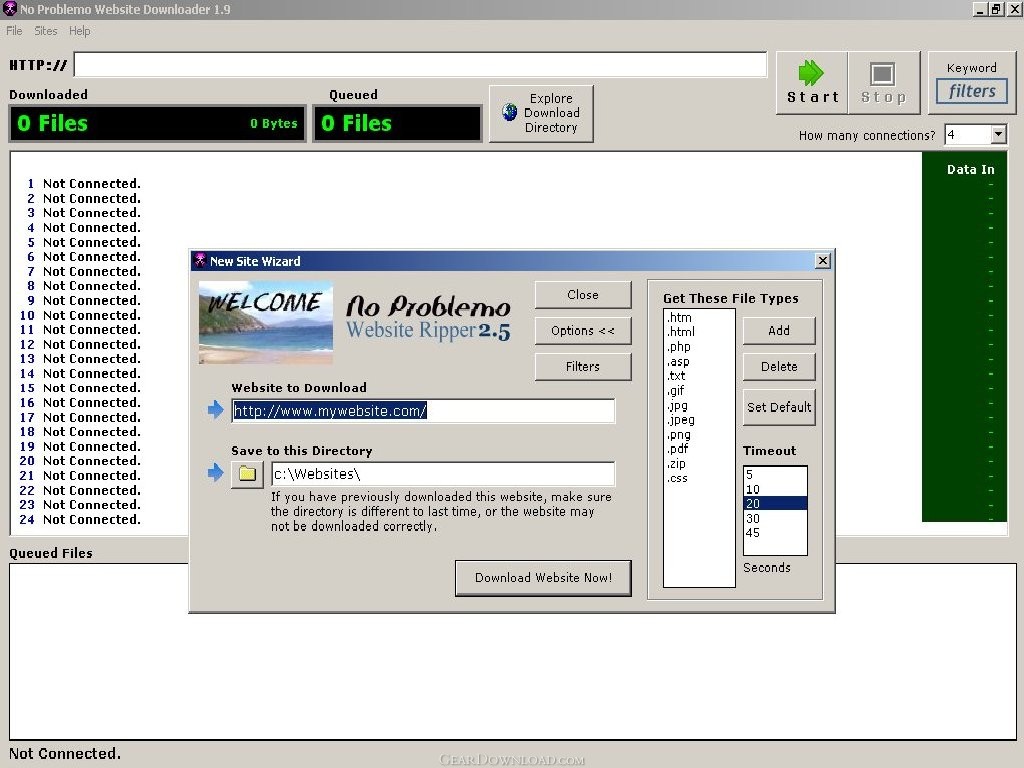Image resolution: width=1024 pixels, height=768 pixels.
Task: Select timeout of 10 seconds
Action: pos(775,489)
